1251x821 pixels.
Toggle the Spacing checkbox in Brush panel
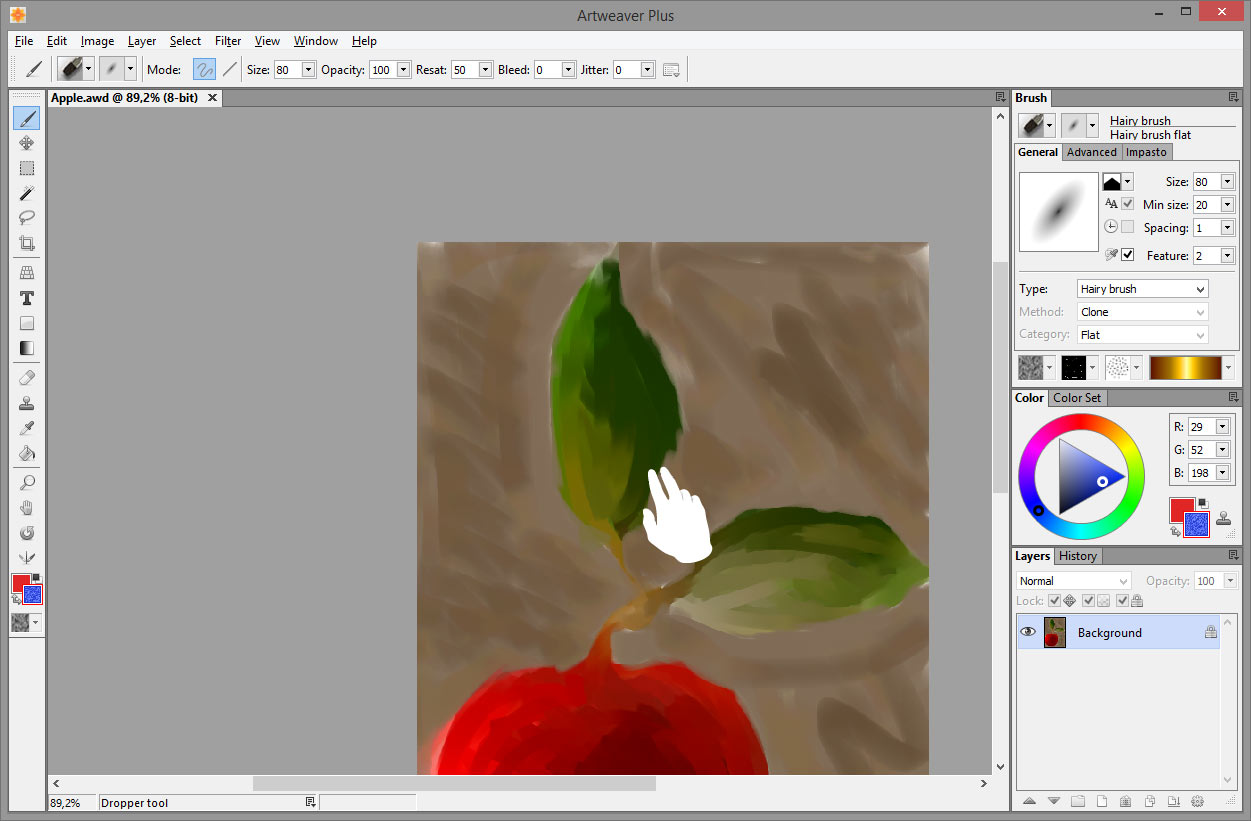[x=1127, y=227]
